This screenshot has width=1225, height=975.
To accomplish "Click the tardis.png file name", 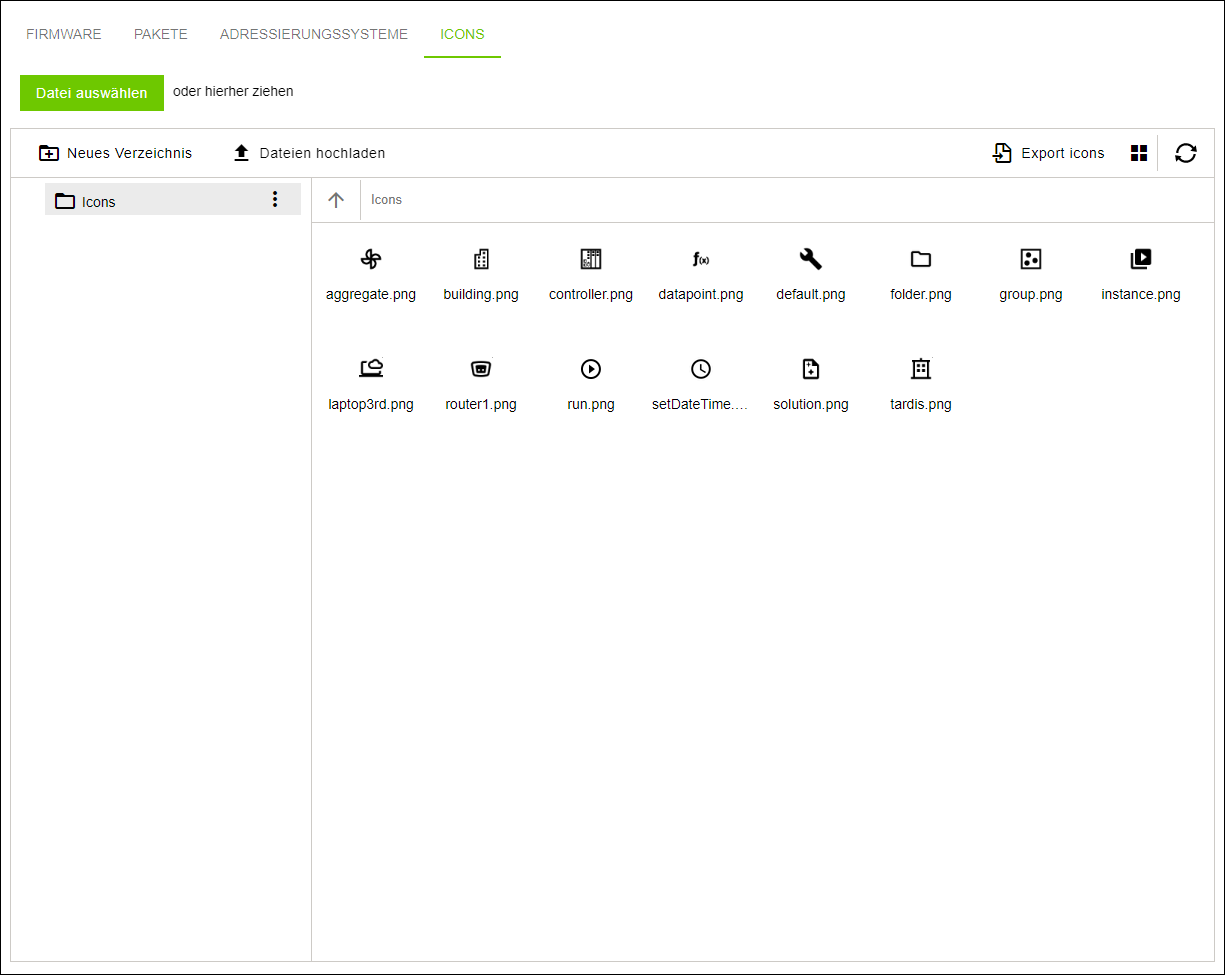I will pos(921,404).
